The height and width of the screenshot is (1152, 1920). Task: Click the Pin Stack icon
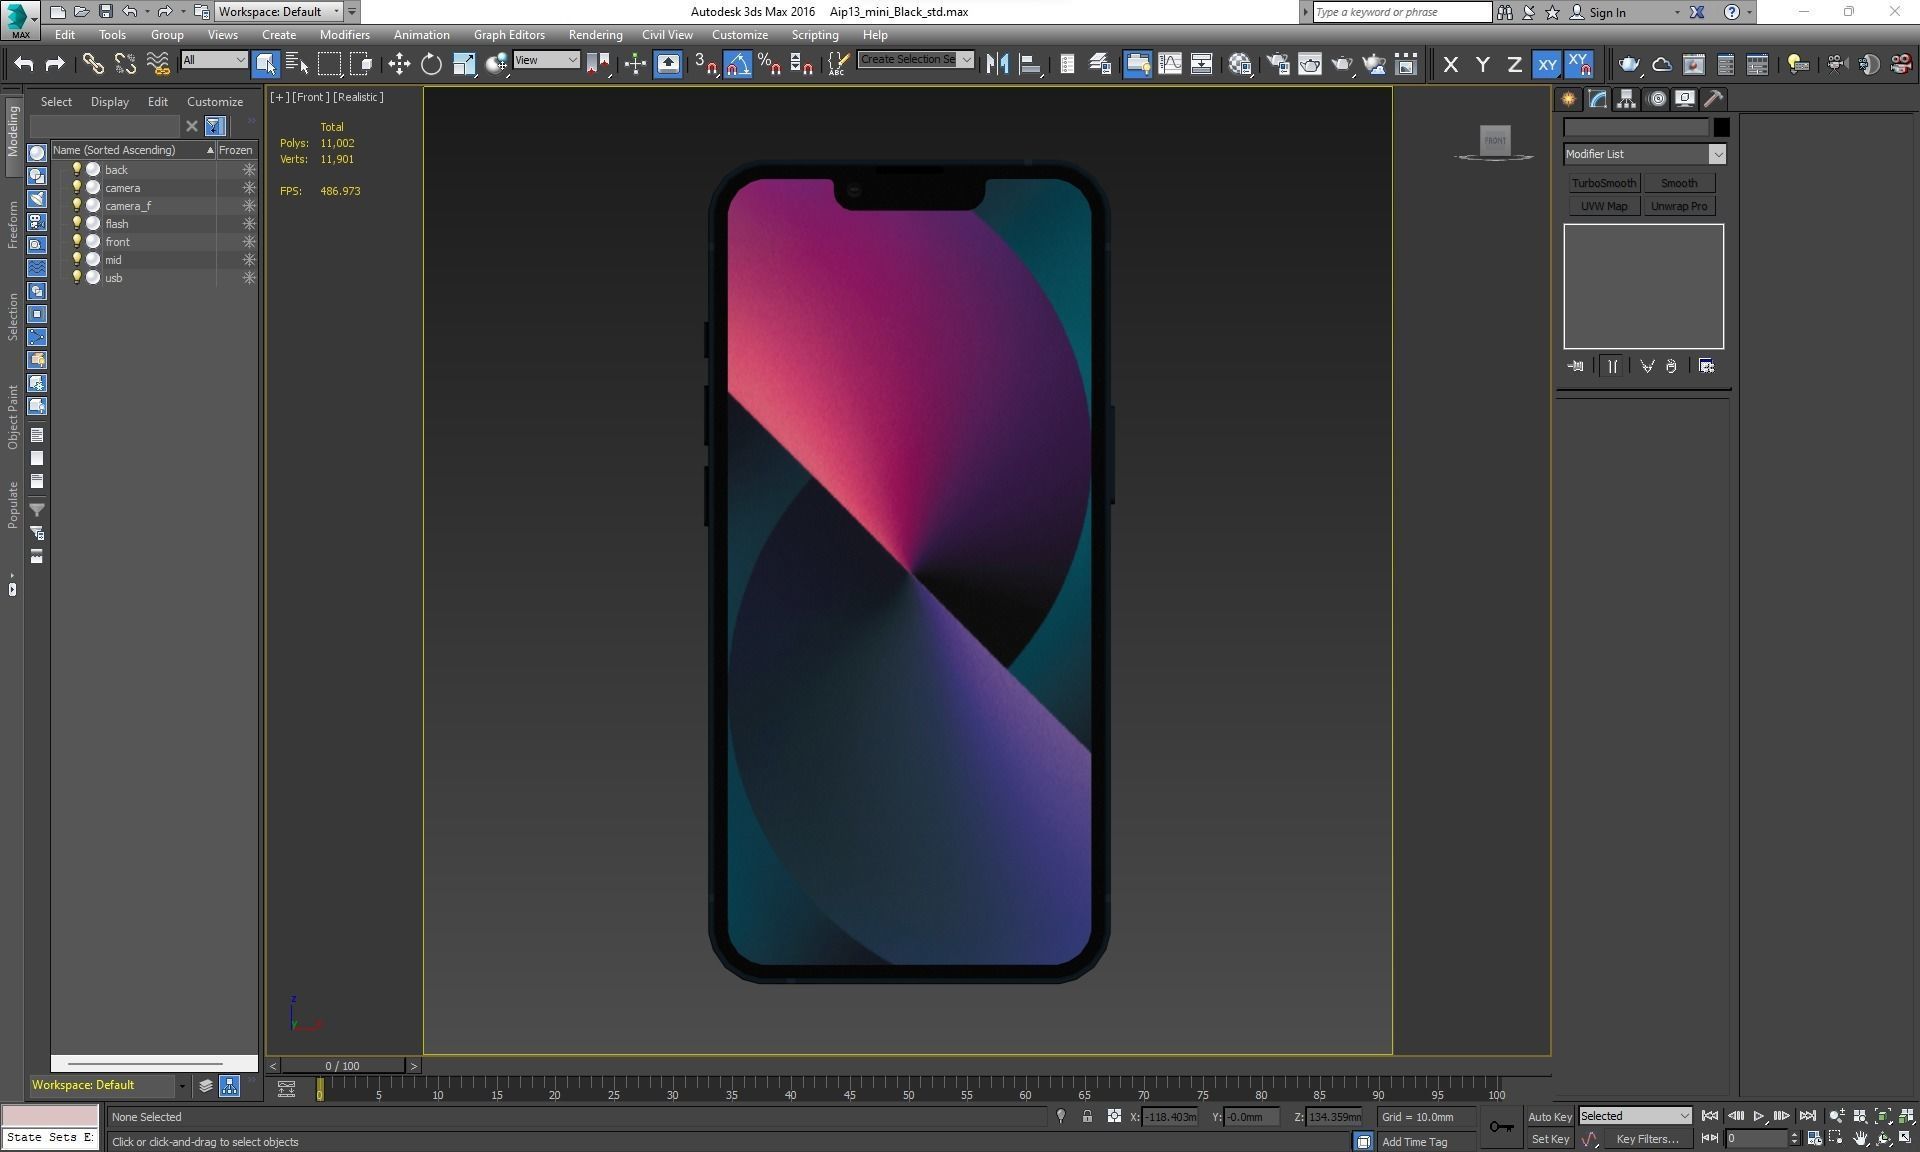pyautogui.click(x=1576, y=366)
